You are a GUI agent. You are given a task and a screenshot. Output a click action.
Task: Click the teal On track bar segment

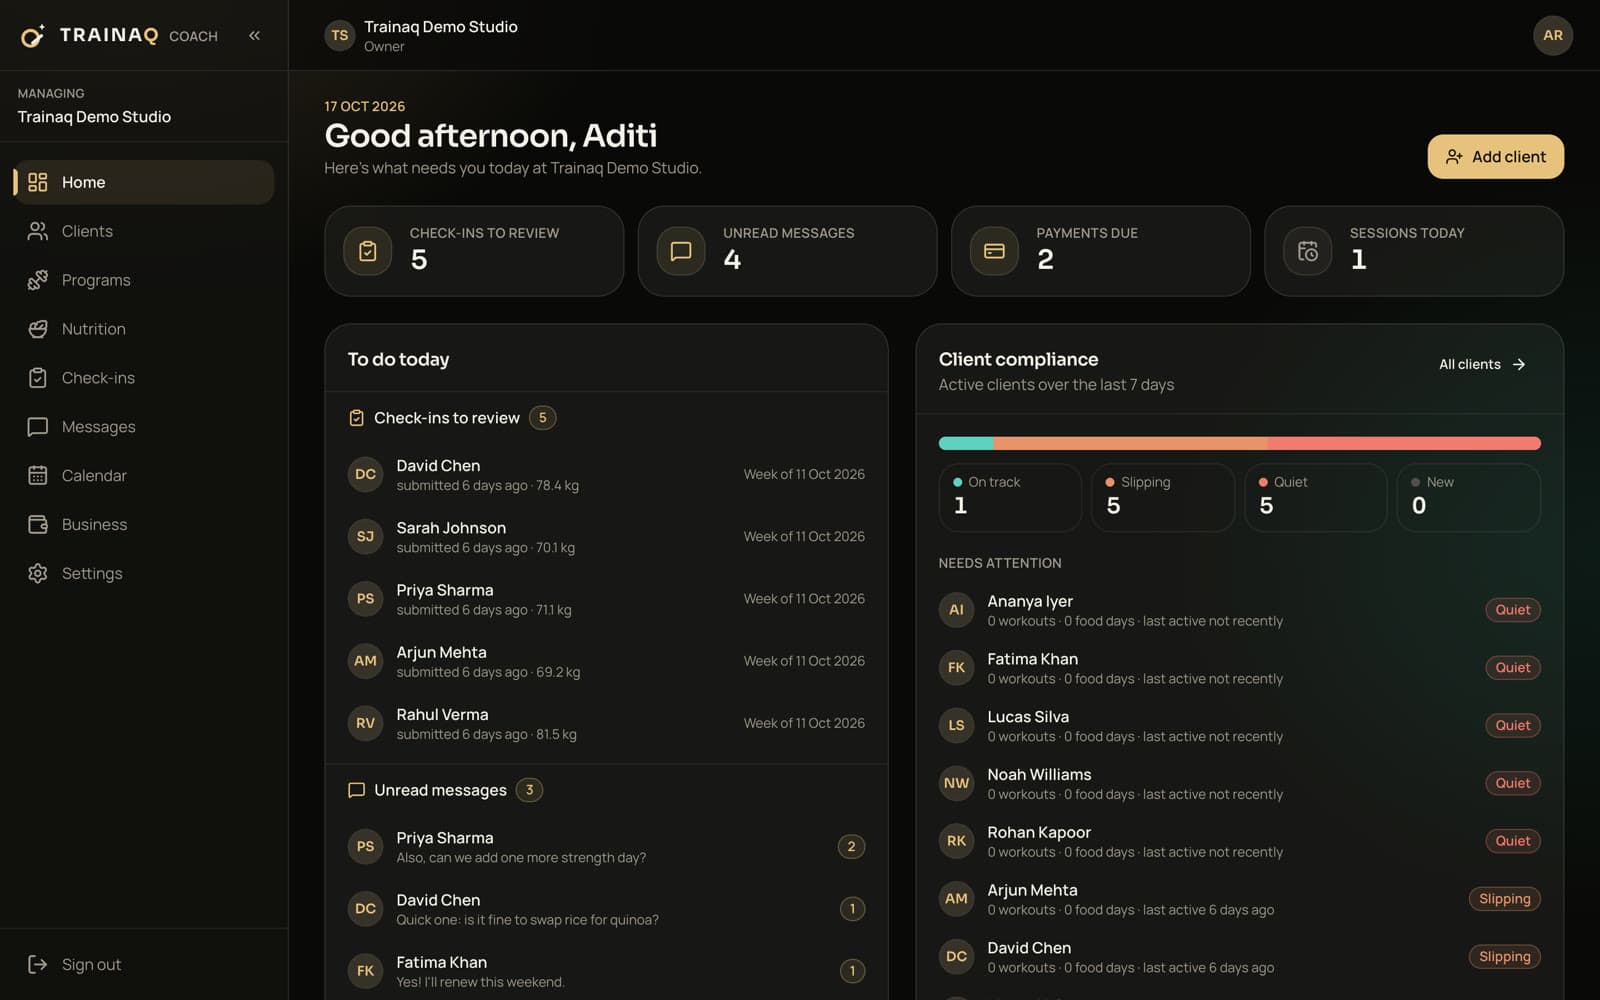coord(966,443)
